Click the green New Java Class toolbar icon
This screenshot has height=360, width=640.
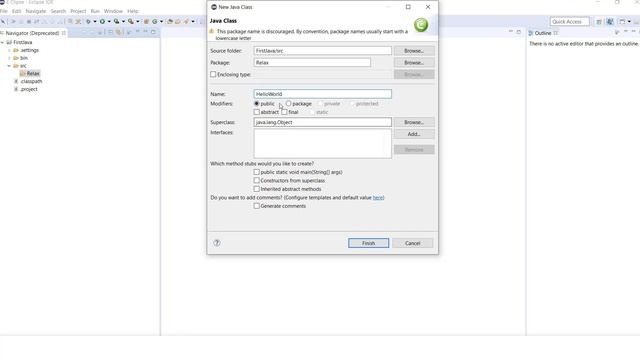[x=155, y=21]
